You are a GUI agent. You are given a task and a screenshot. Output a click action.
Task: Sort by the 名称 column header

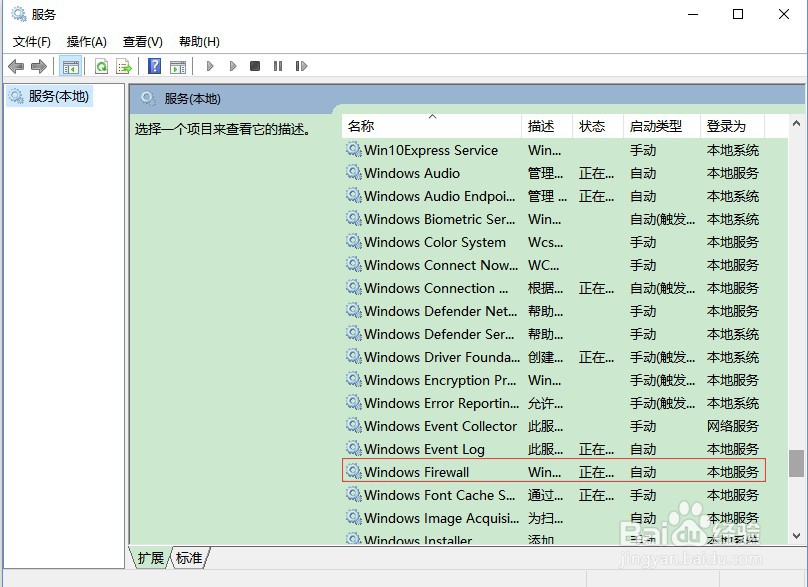pos(431,126)
